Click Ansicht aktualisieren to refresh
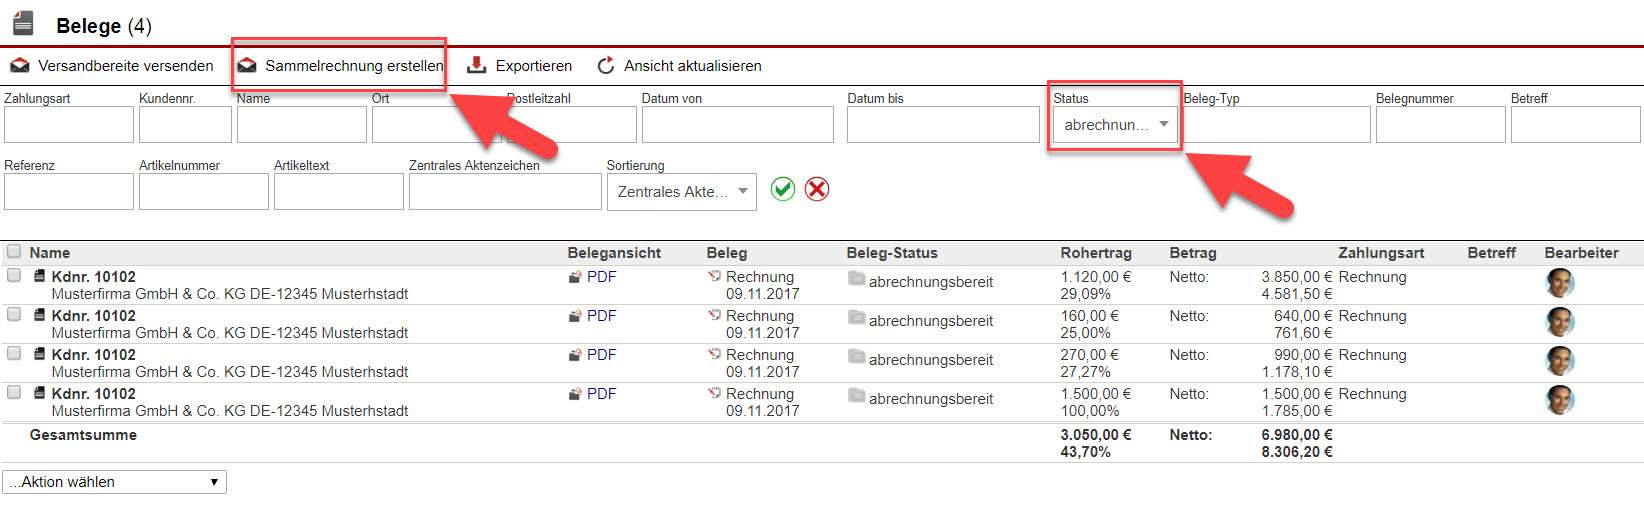This screenshot has height=510, width=1644. (679, 66)
